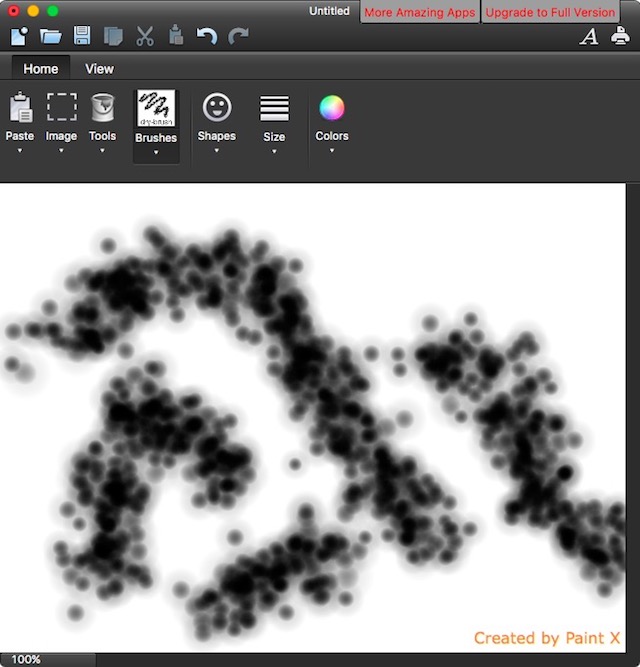Expand the Tools dropdown arrow

[102, 151]
